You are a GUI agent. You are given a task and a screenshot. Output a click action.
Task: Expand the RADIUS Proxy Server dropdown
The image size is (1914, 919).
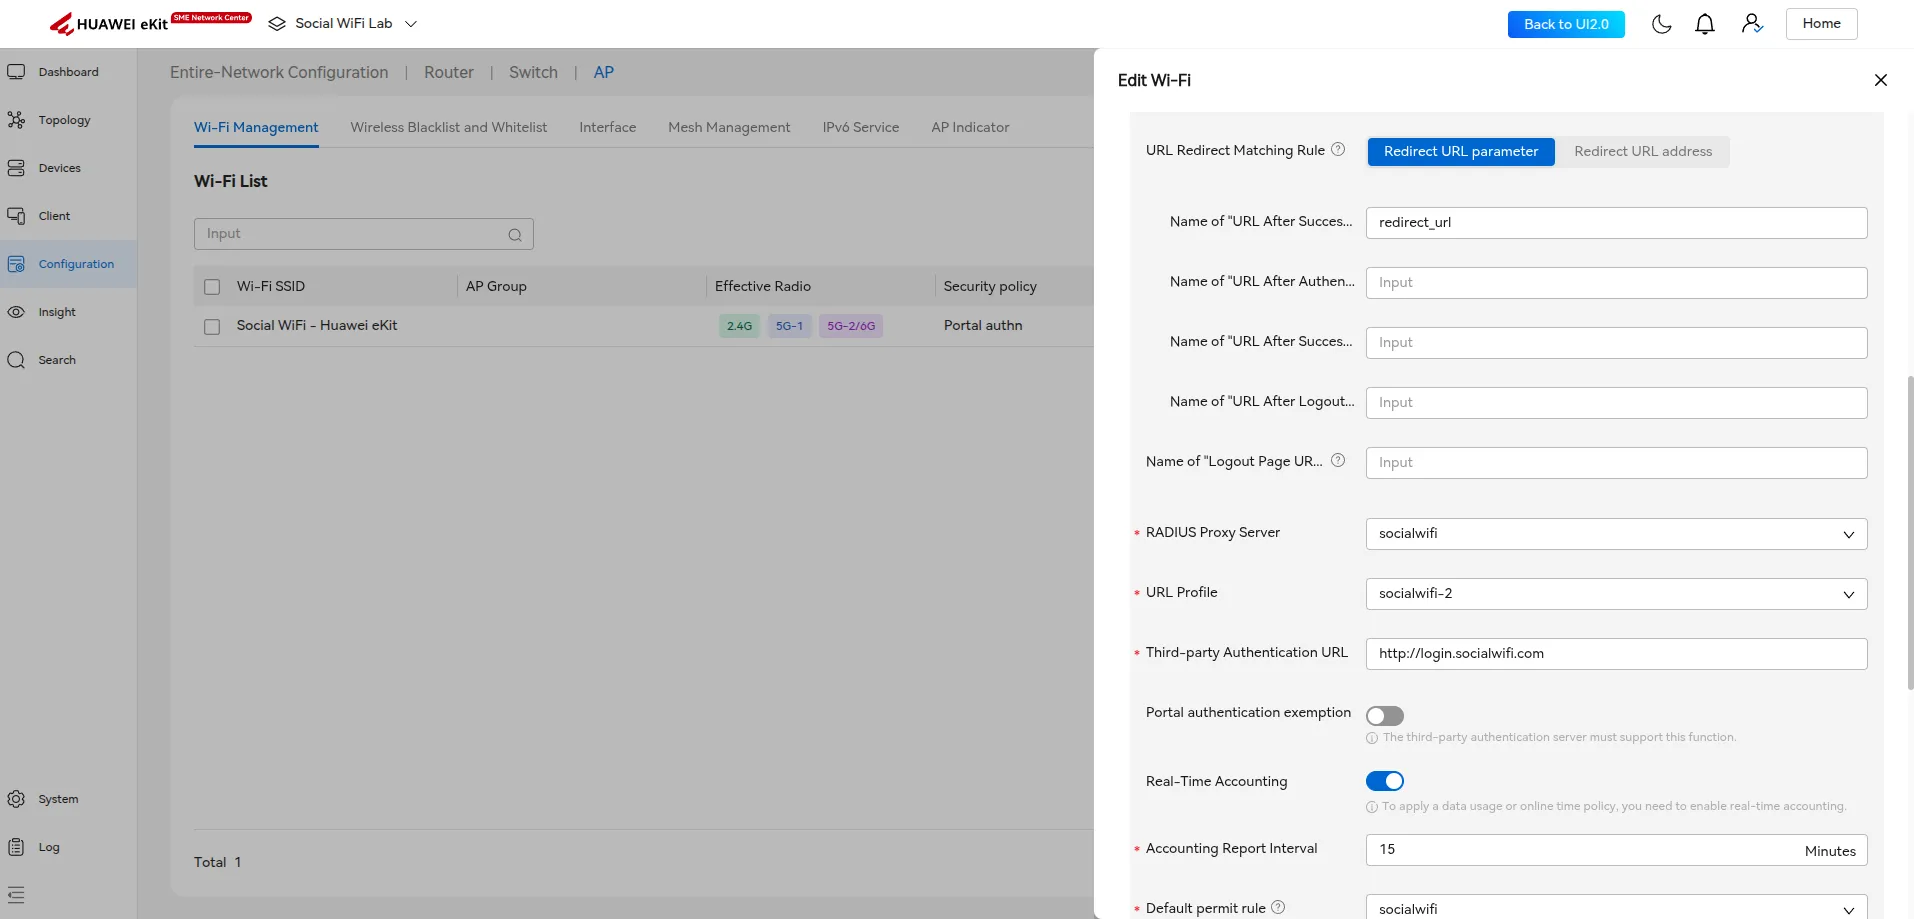[1616, 534]
